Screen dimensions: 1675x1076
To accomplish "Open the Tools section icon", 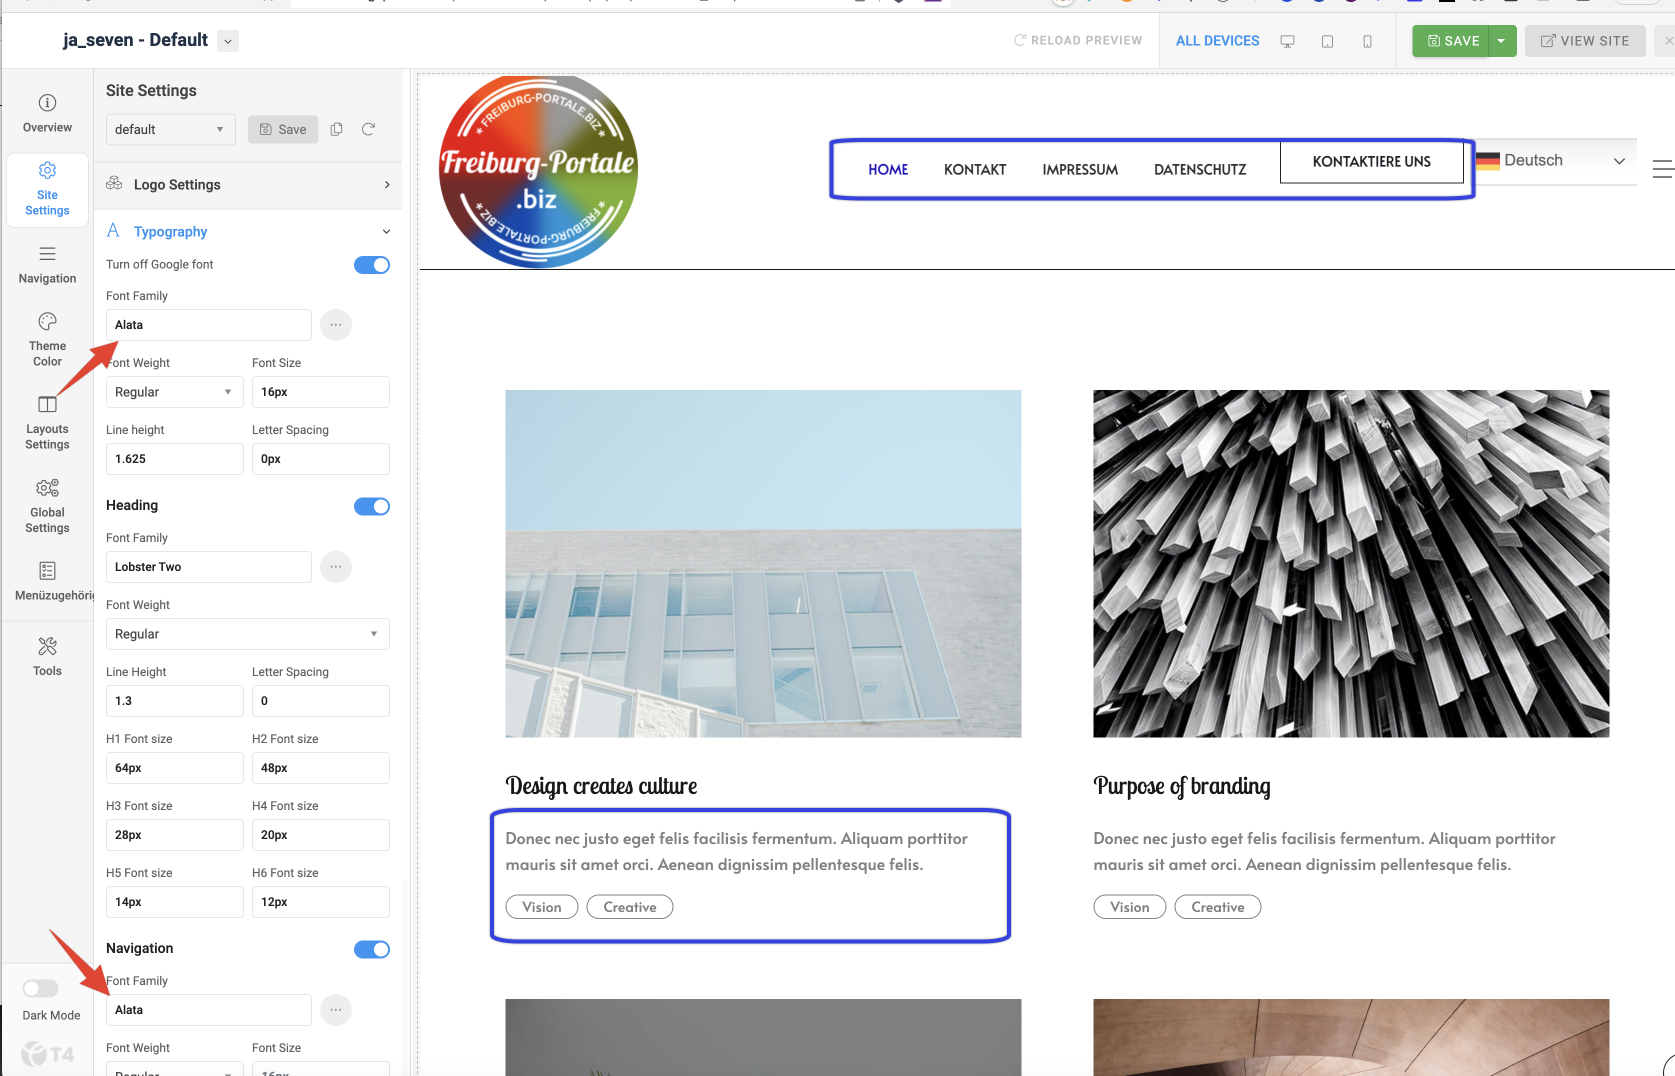I will tap(47, 656).
